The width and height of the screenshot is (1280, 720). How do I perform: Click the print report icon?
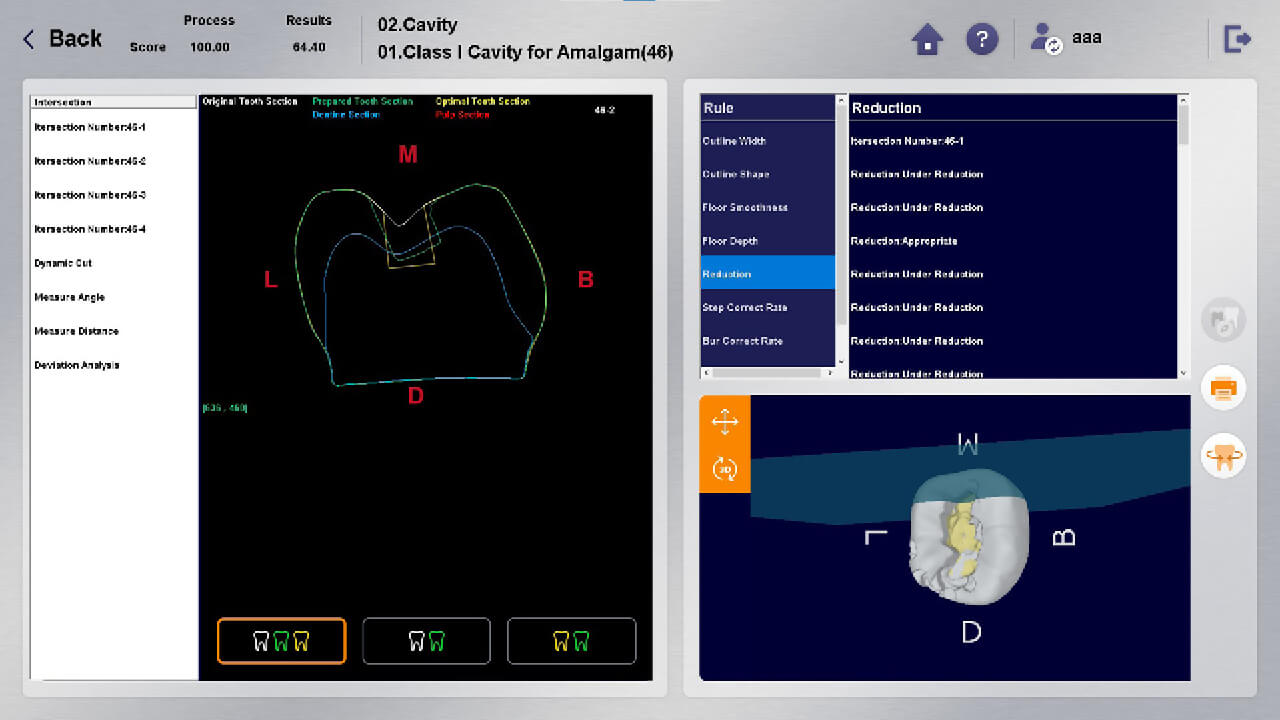click(x=1224, y=388)
